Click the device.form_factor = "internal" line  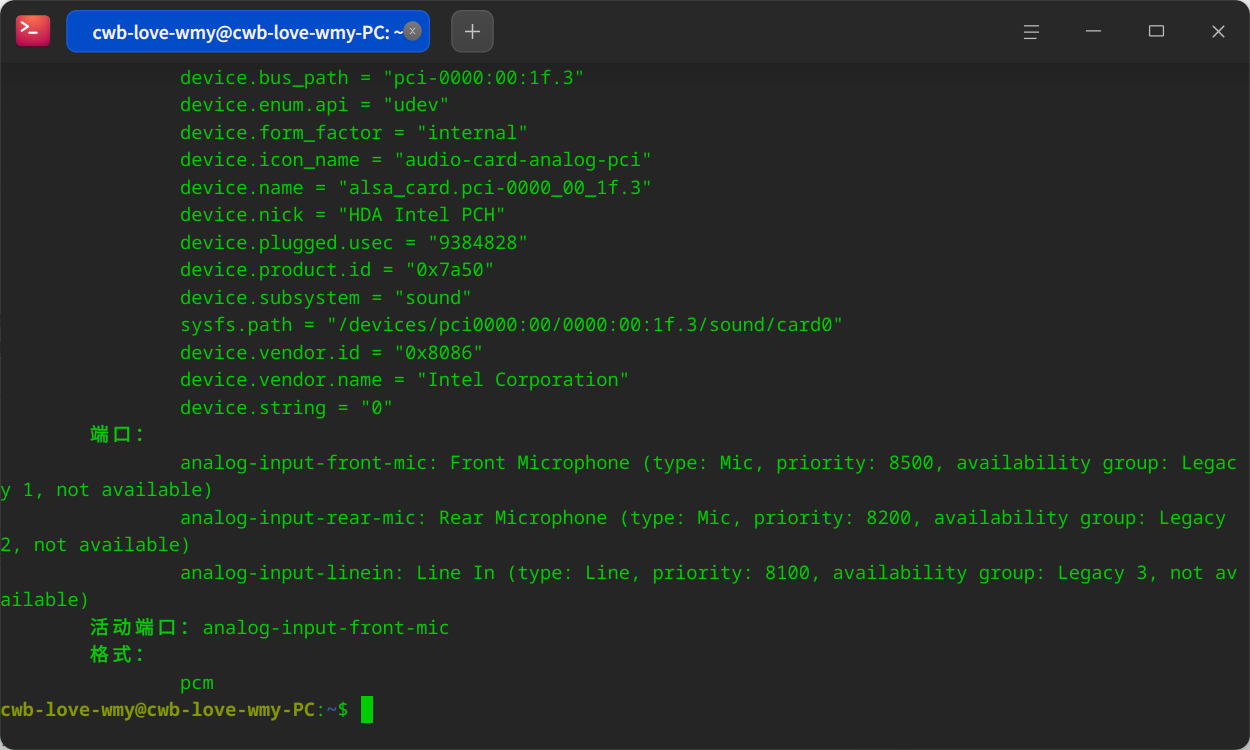(x=354, y=133)
